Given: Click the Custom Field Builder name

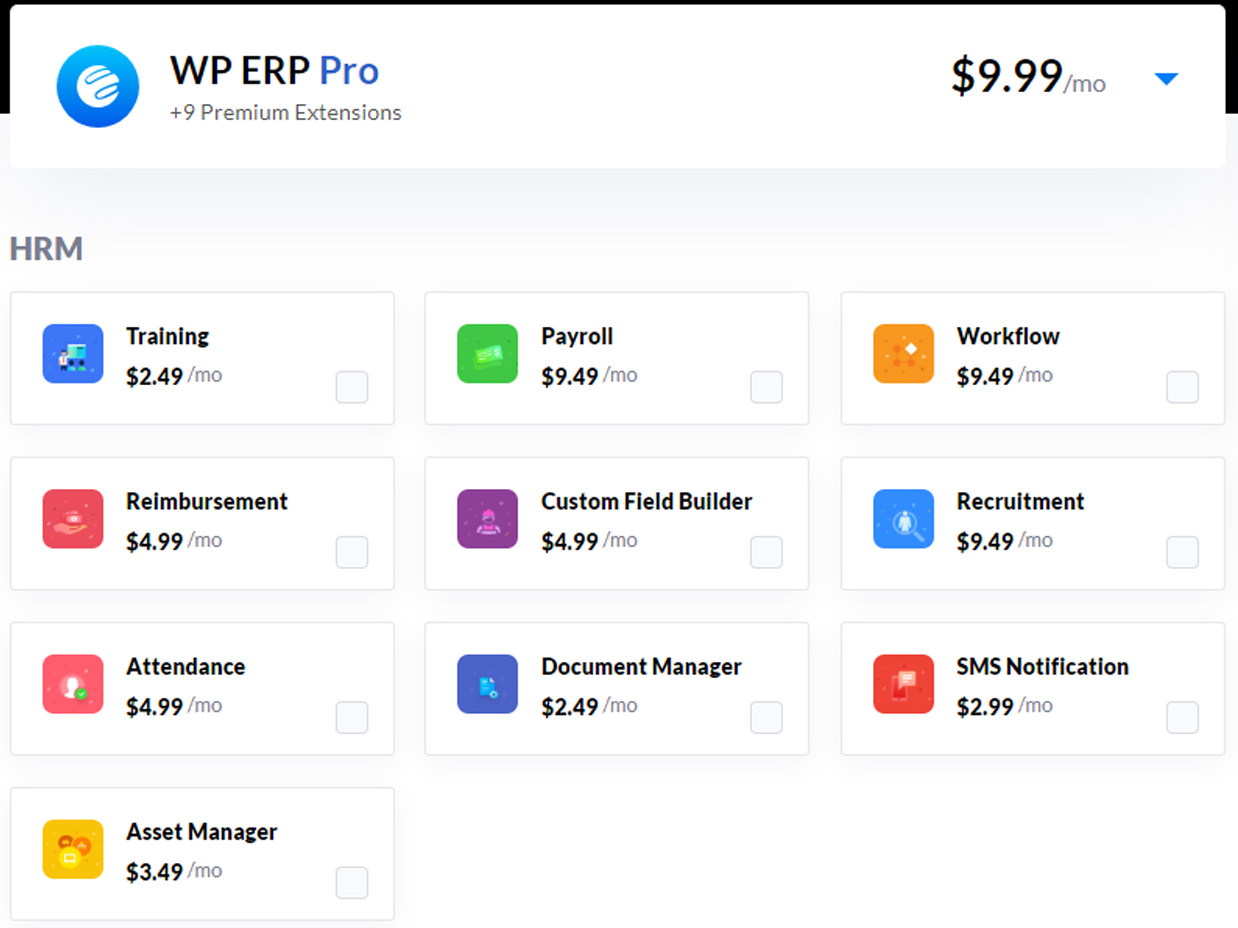Looking at the screenshot, I should 647,501.
